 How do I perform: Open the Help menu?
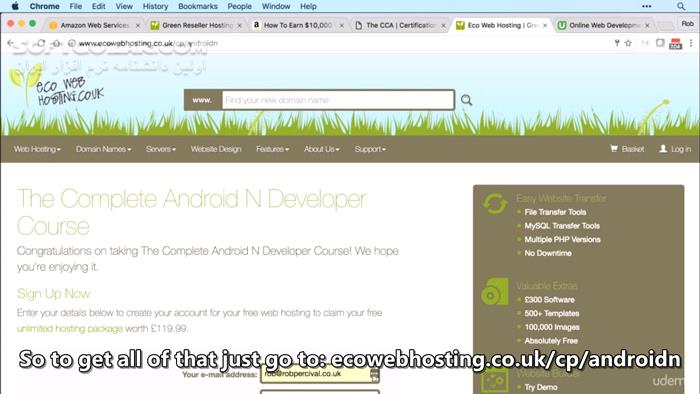[308, 6]
